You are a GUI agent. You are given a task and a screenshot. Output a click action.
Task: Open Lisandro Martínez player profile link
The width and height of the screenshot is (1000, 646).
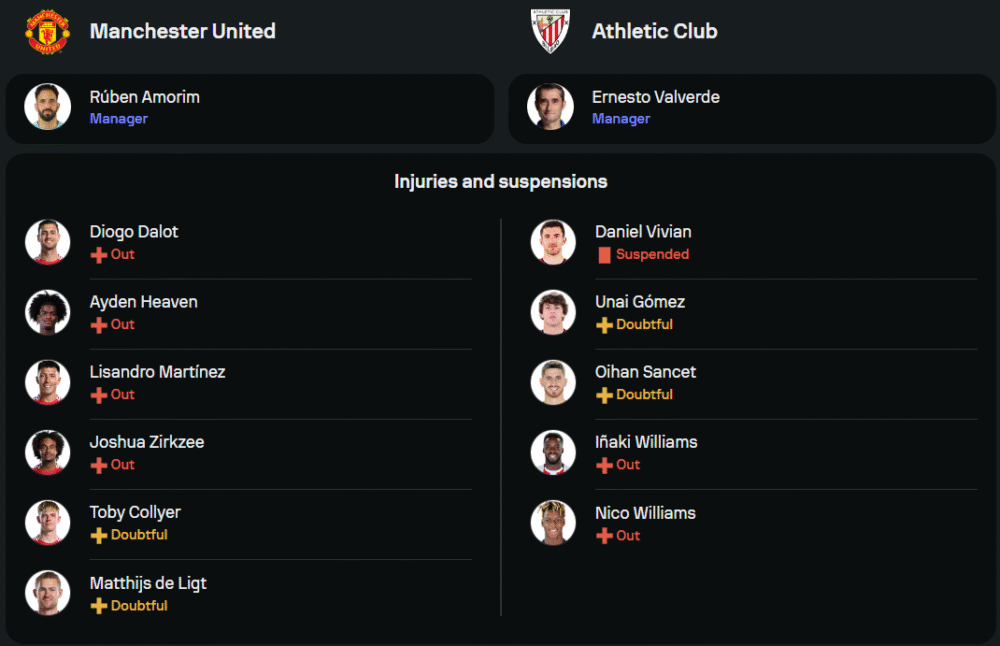point(157,372)
